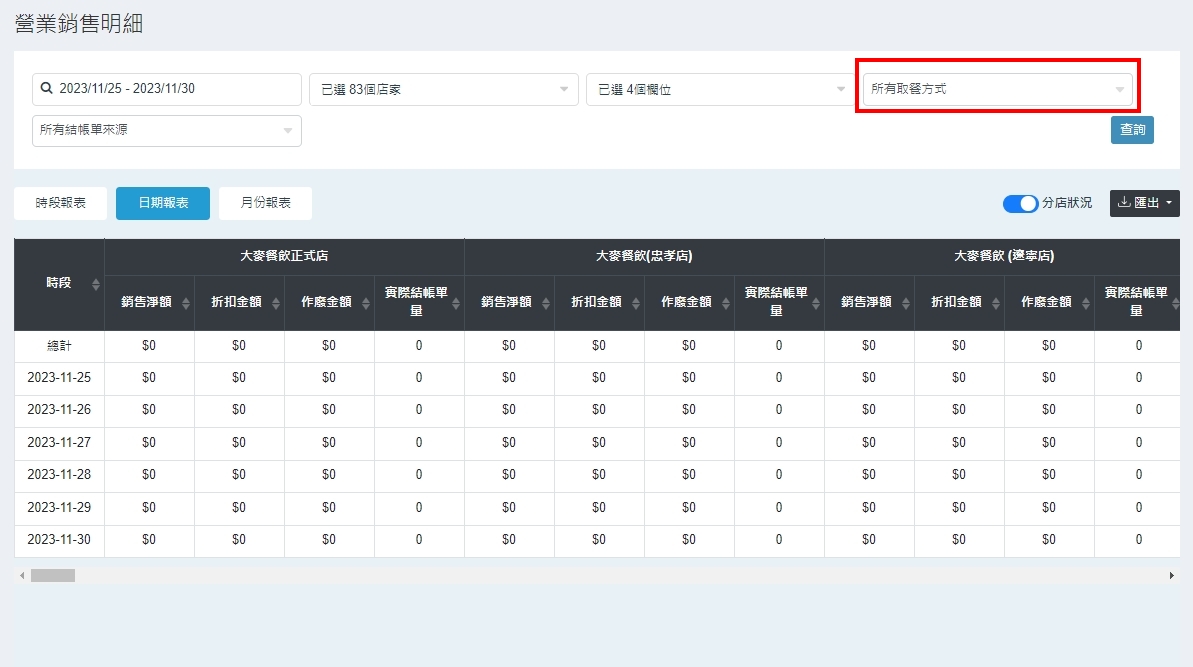Select the 日期報表 tab
1193x667 pixels.
[x=162, y=203]
